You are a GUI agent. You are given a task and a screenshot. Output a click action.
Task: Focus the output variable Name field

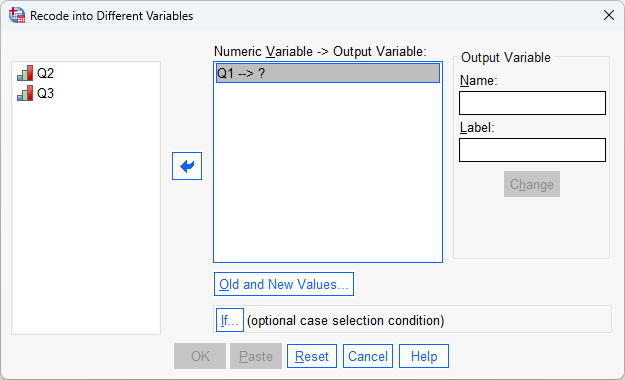point(532,103)
